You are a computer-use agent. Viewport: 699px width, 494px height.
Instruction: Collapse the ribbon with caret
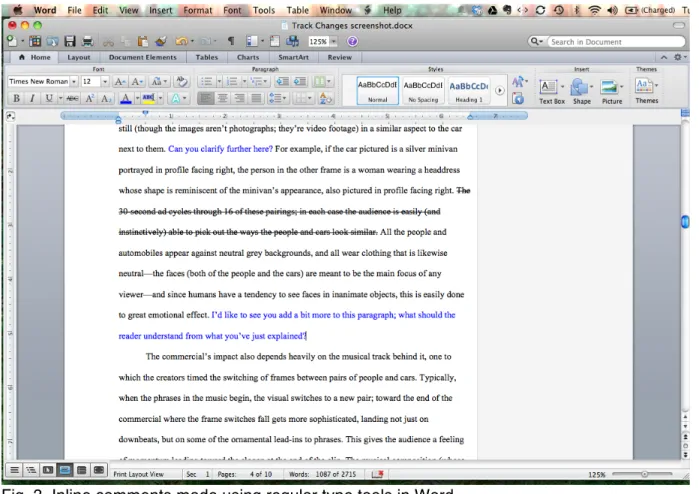click(x=664, y=57)
